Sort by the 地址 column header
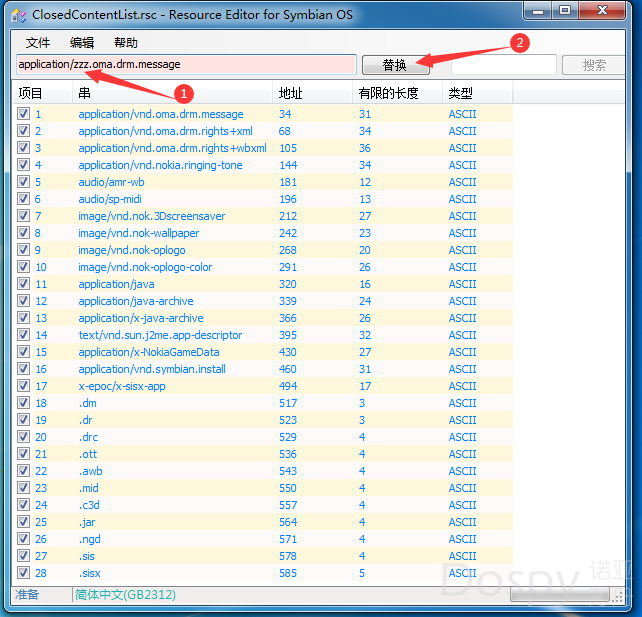642x617 pixels. pyautogui.click(x=312, y=93)
